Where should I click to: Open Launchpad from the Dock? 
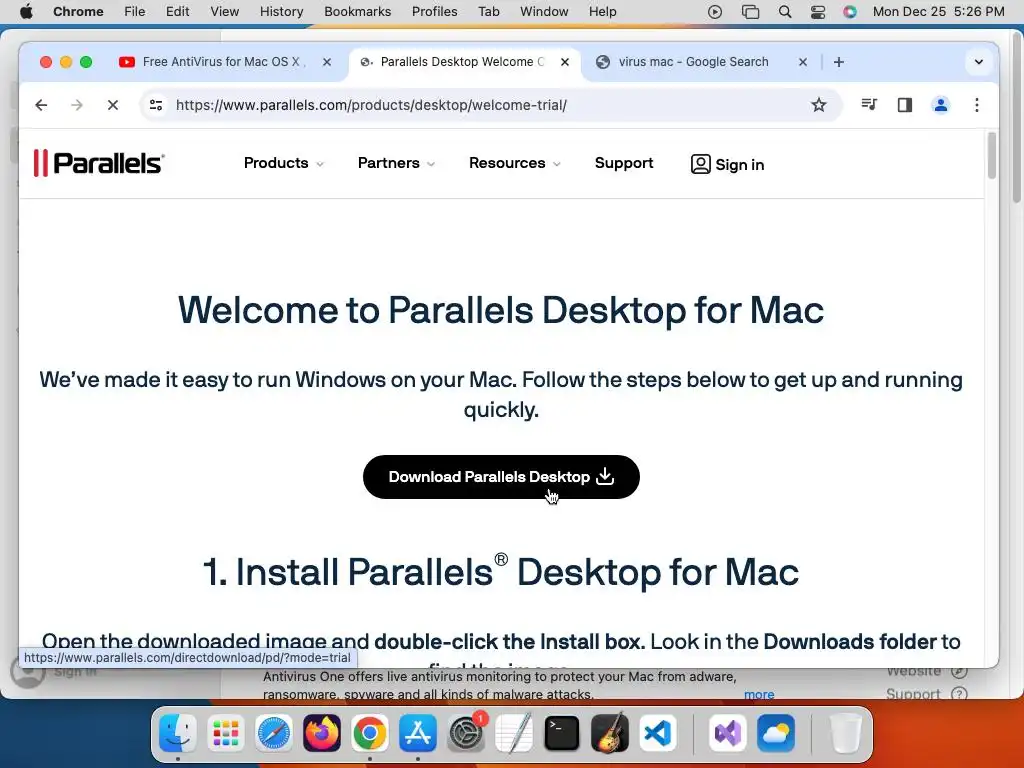[x=226, y=733]
